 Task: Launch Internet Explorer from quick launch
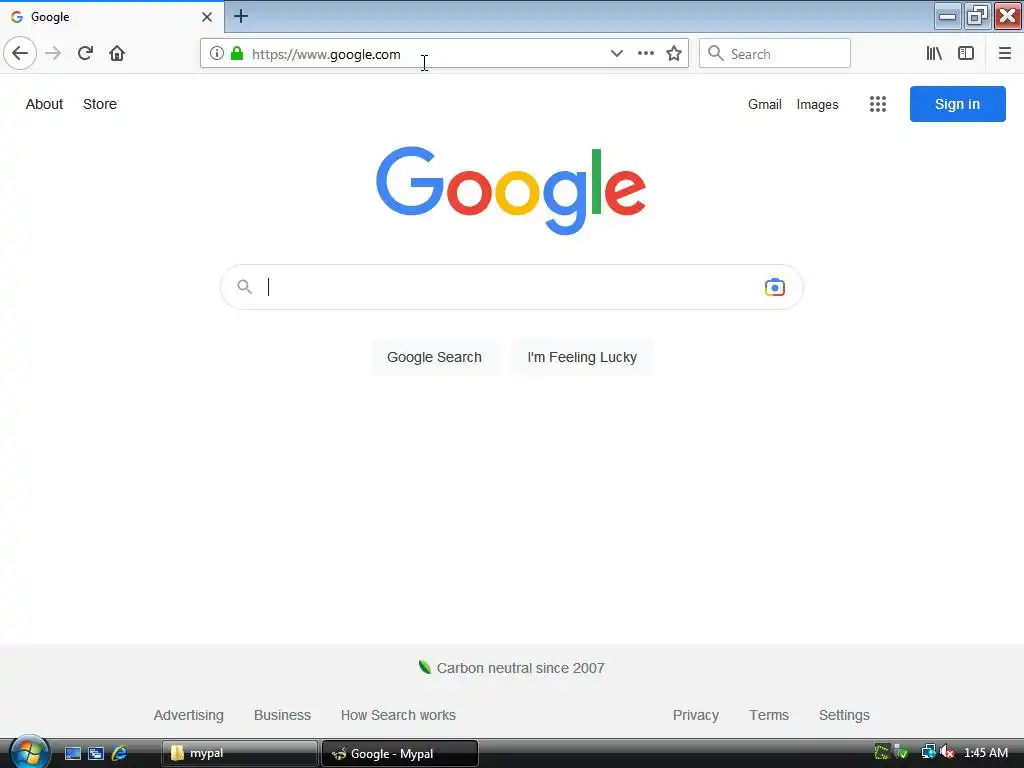tap(120, 754)
